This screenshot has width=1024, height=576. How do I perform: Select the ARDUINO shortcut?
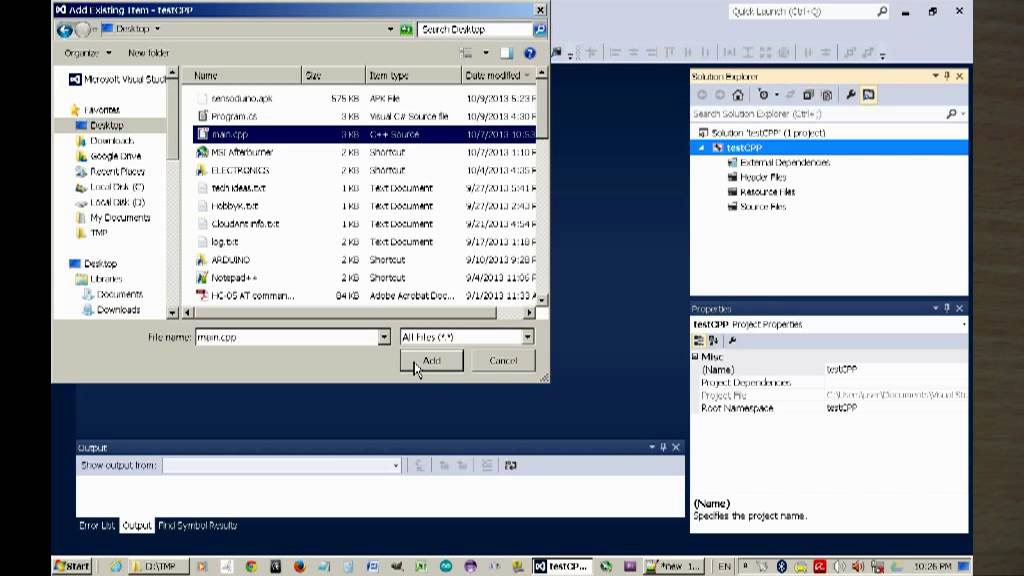coord(231,260)
